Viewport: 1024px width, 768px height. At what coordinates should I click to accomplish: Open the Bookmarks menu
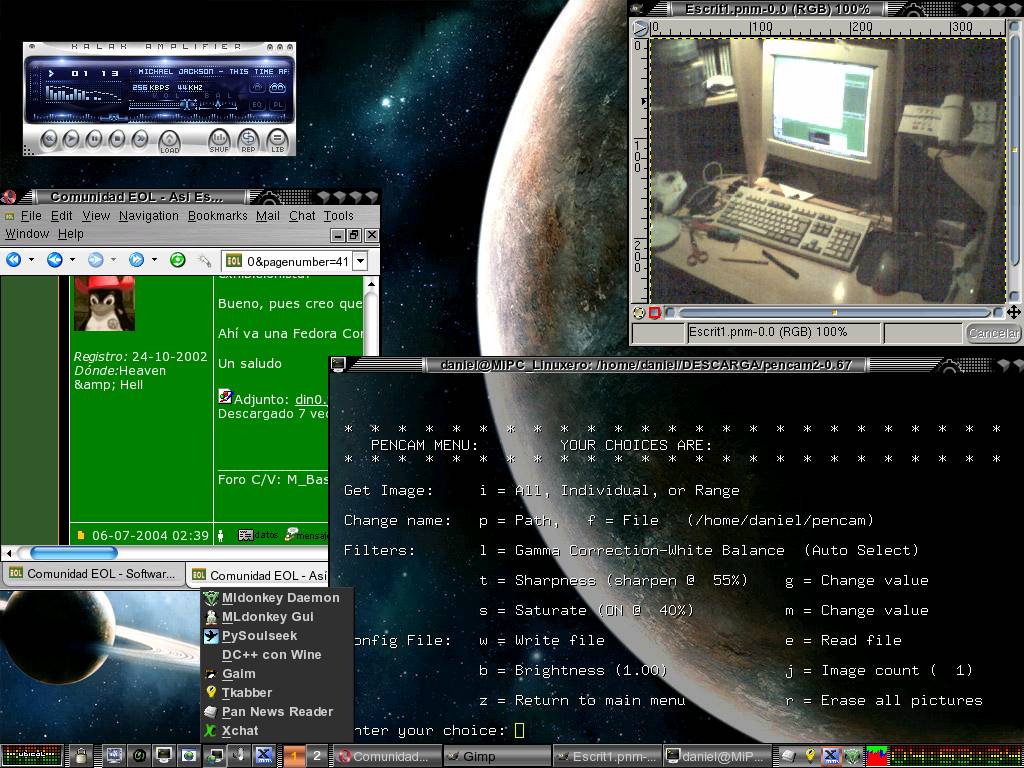click(x=217, y=215)
